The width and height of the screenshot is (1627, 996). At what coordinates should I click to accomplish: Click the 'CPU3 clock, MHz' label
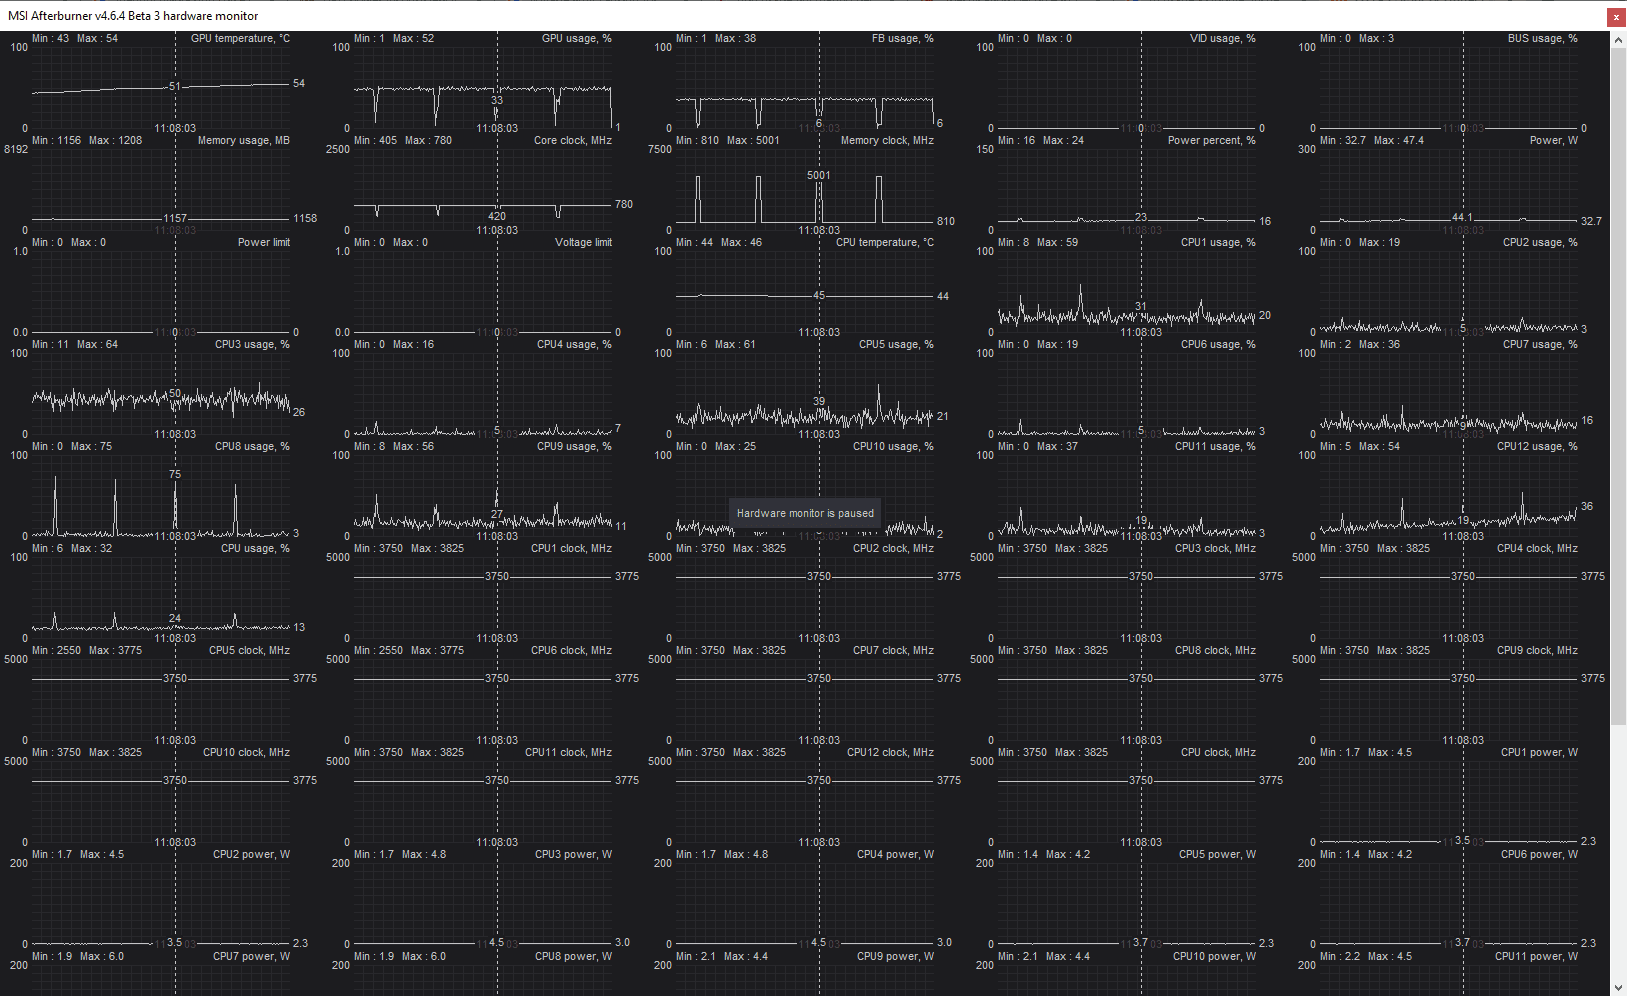pos(1215,548)
